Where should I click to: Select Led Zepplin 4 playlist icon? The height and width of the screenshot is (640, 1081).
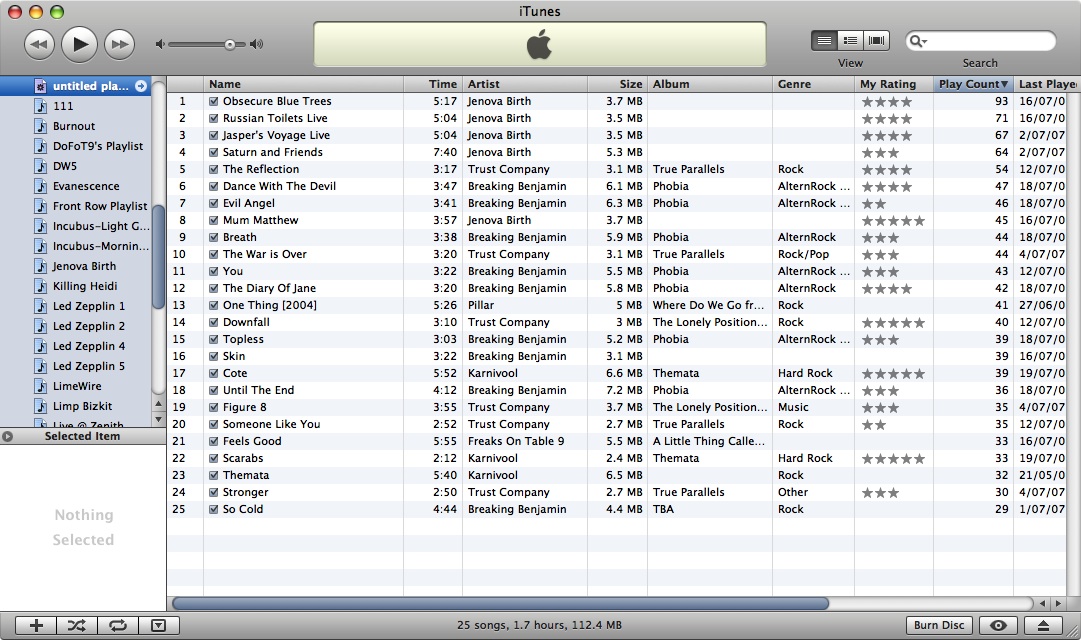(x=41, y=346)
